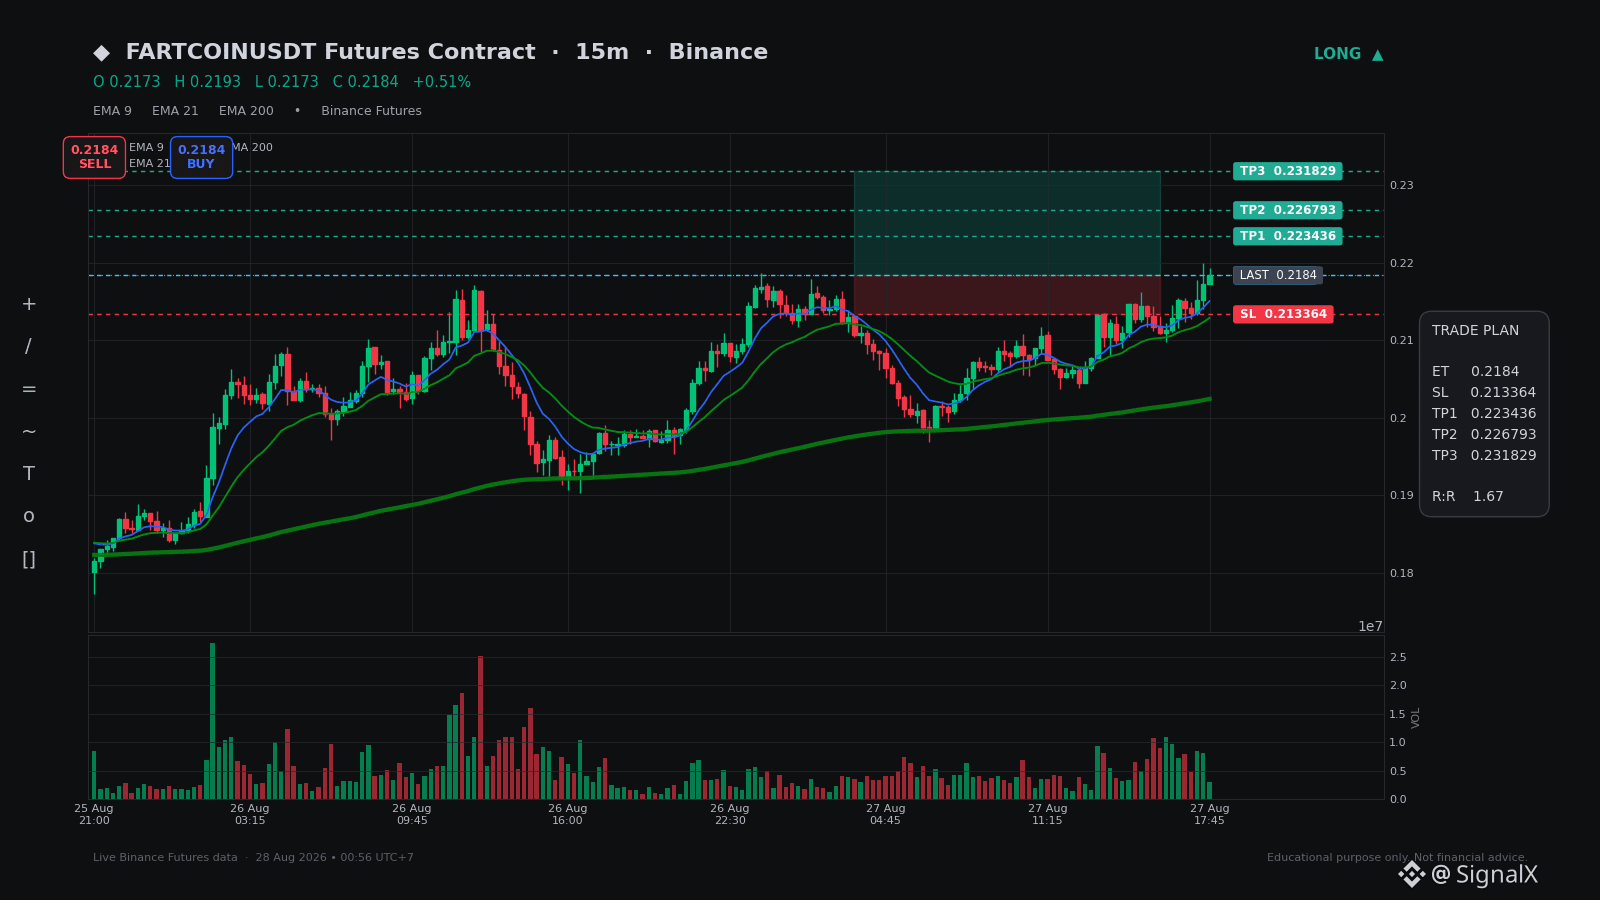Screen dimensions: 1600x900
Task: Click the 0.23 price axis label
Action: pos(1401,186)
